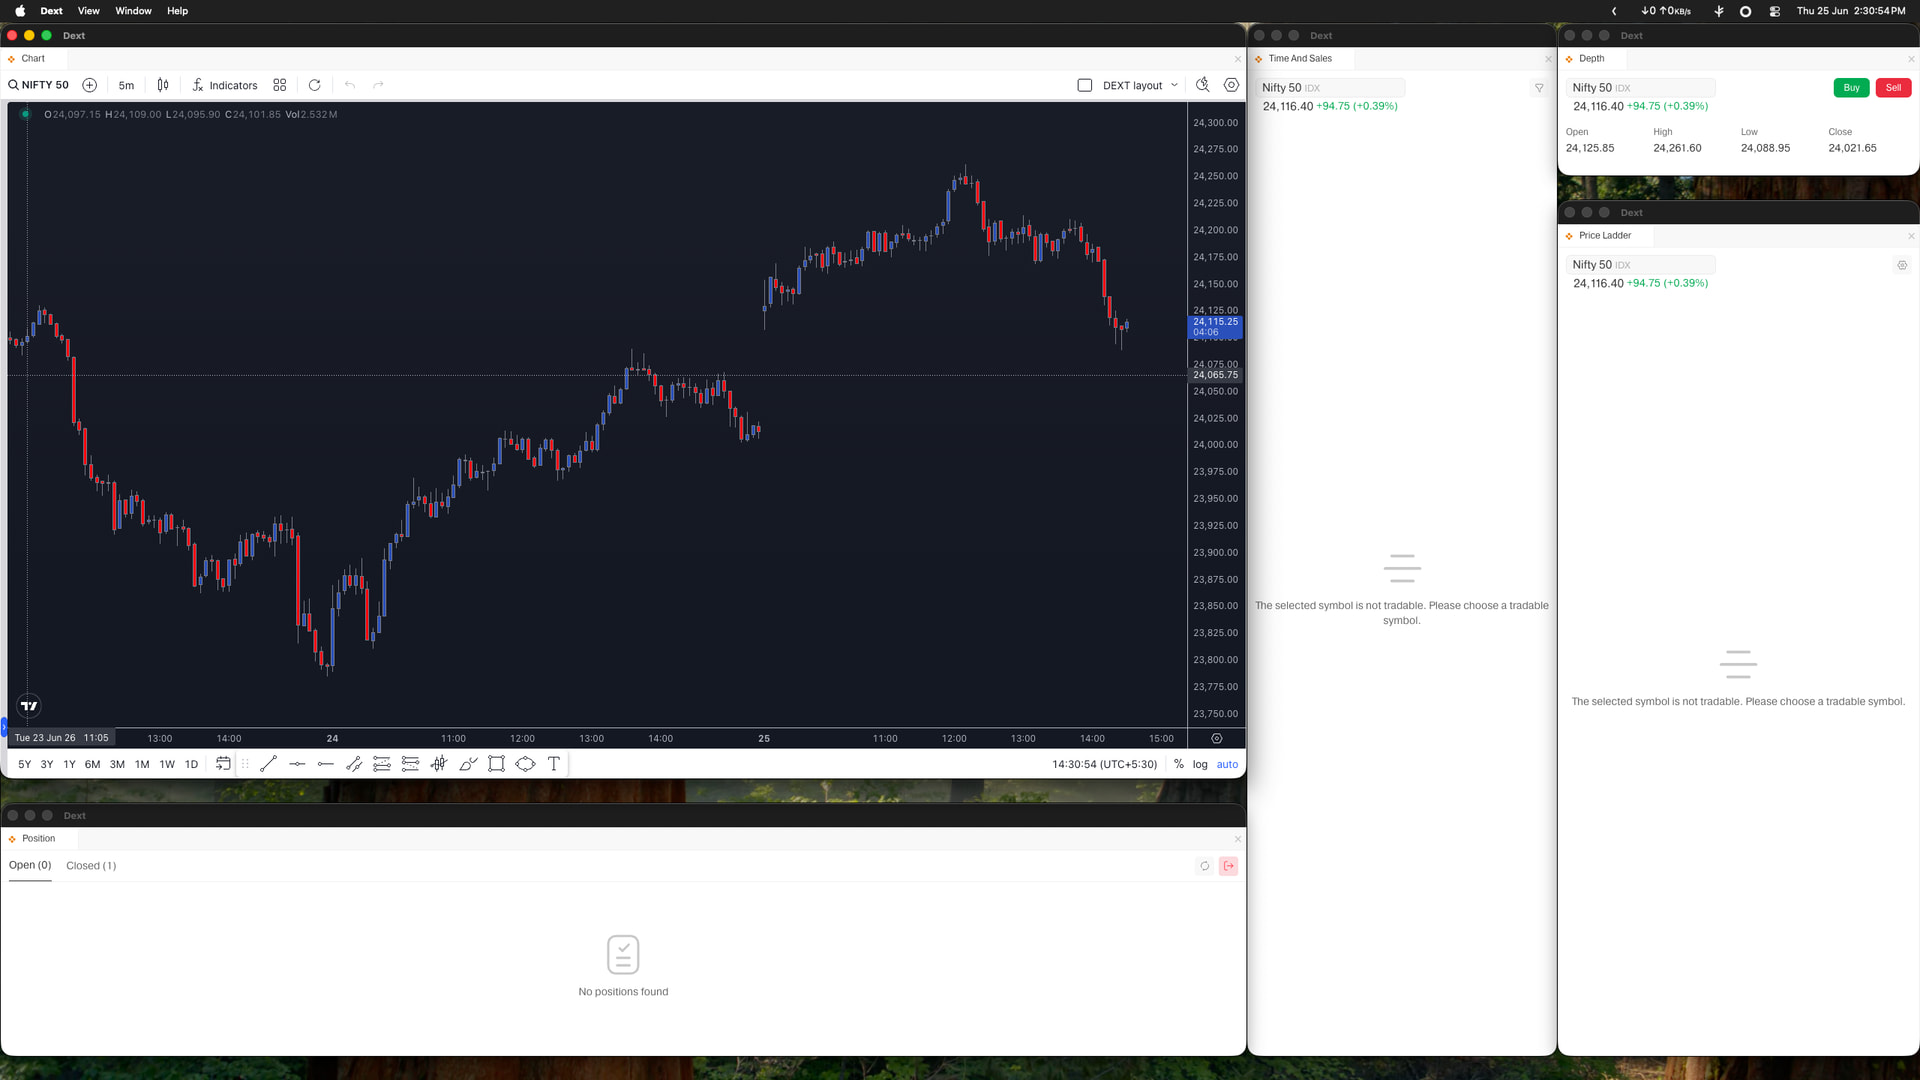
Task: Click the compare or add symbol plus icon
Action: pos(89,85)
